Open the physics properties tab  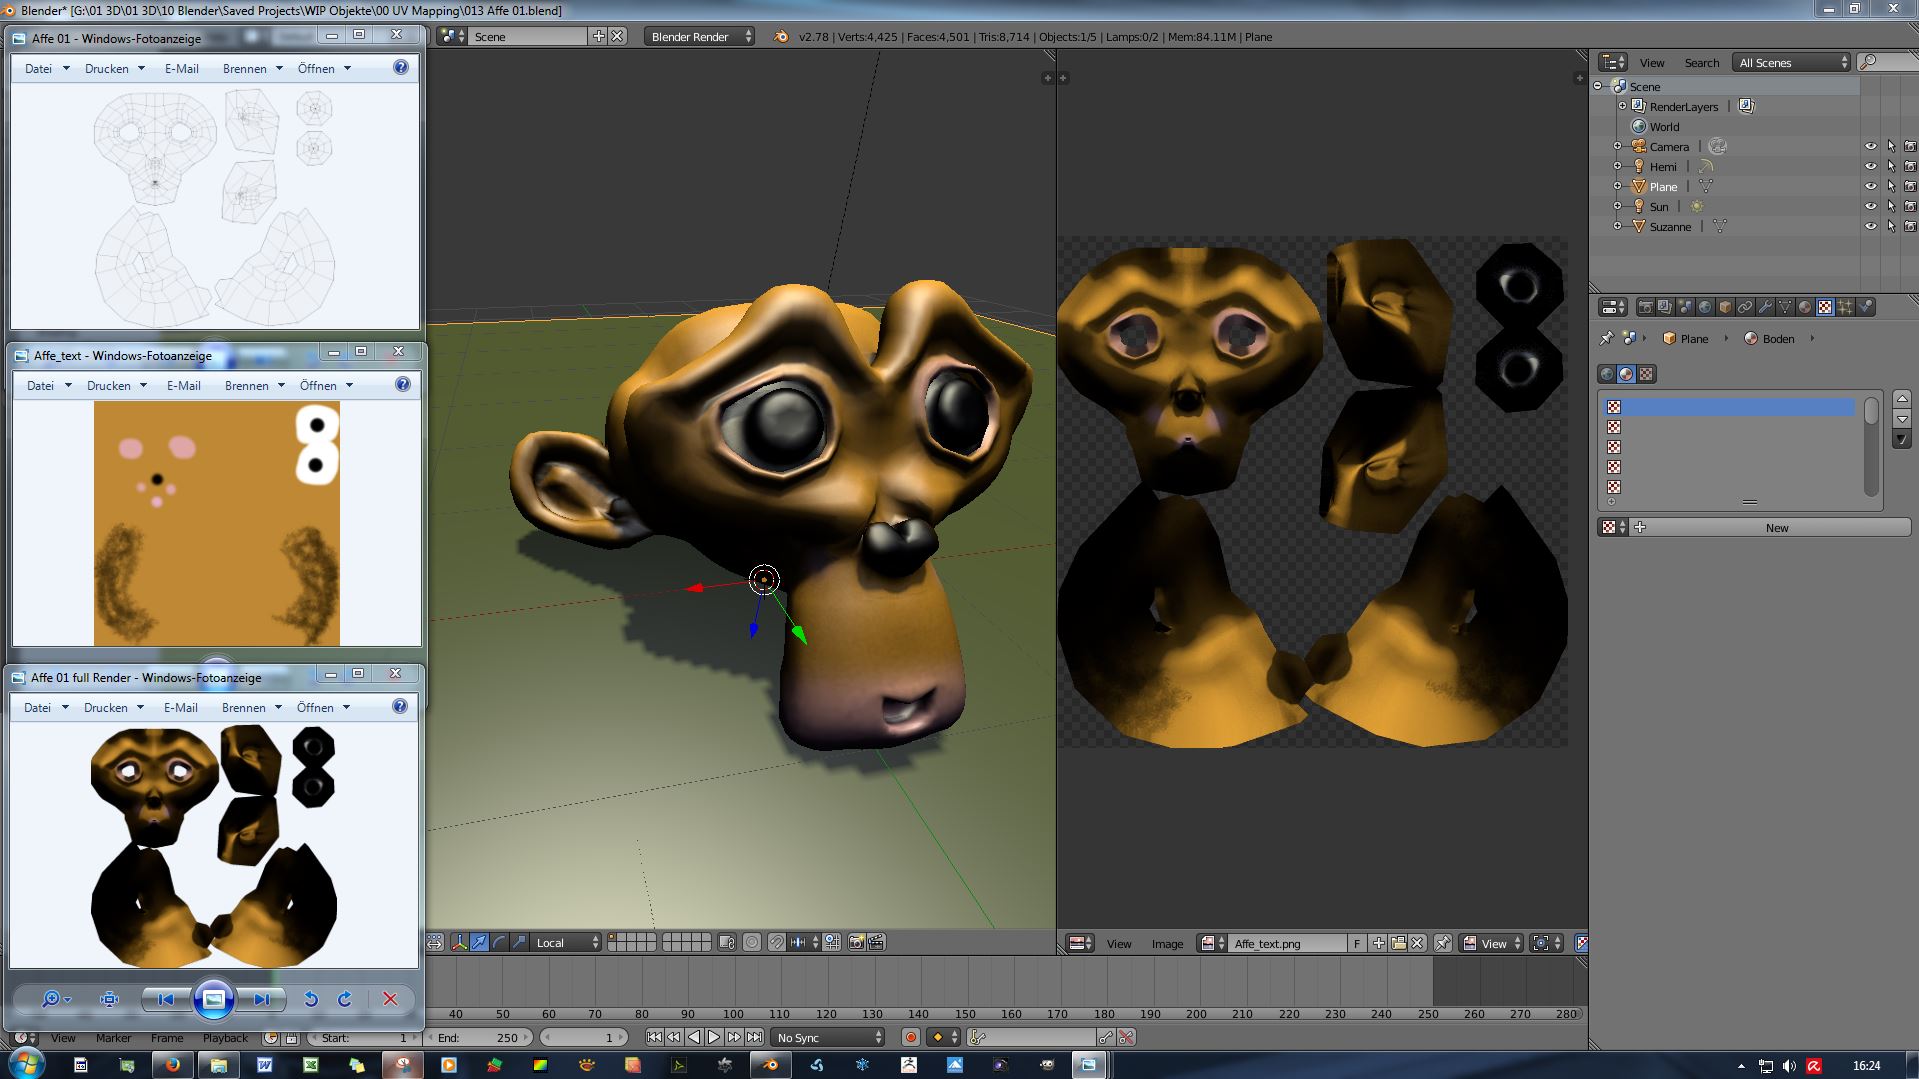pyautogui.click(x=1865, y=307)
